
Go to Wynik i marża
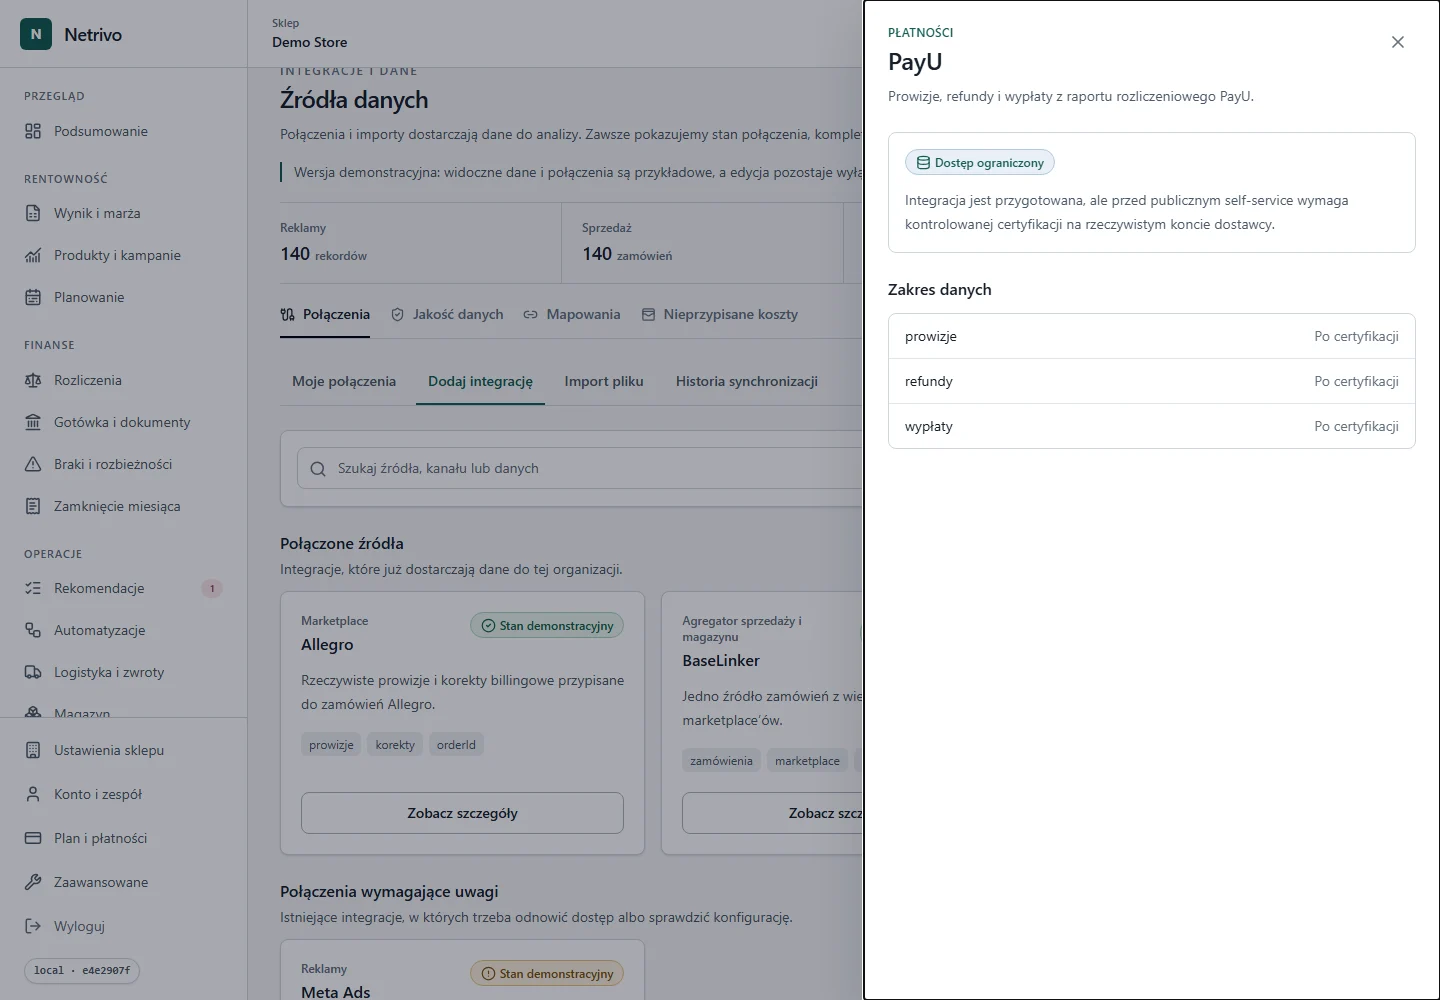point(123,213)
